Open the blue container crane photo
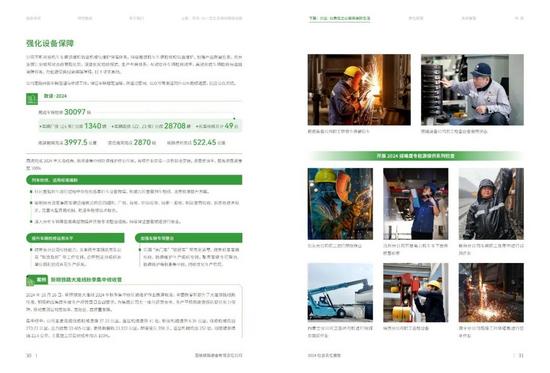Image resolution: width=550 pixels, height=373 pixels. pyautogui.click(x=340, y=292)
